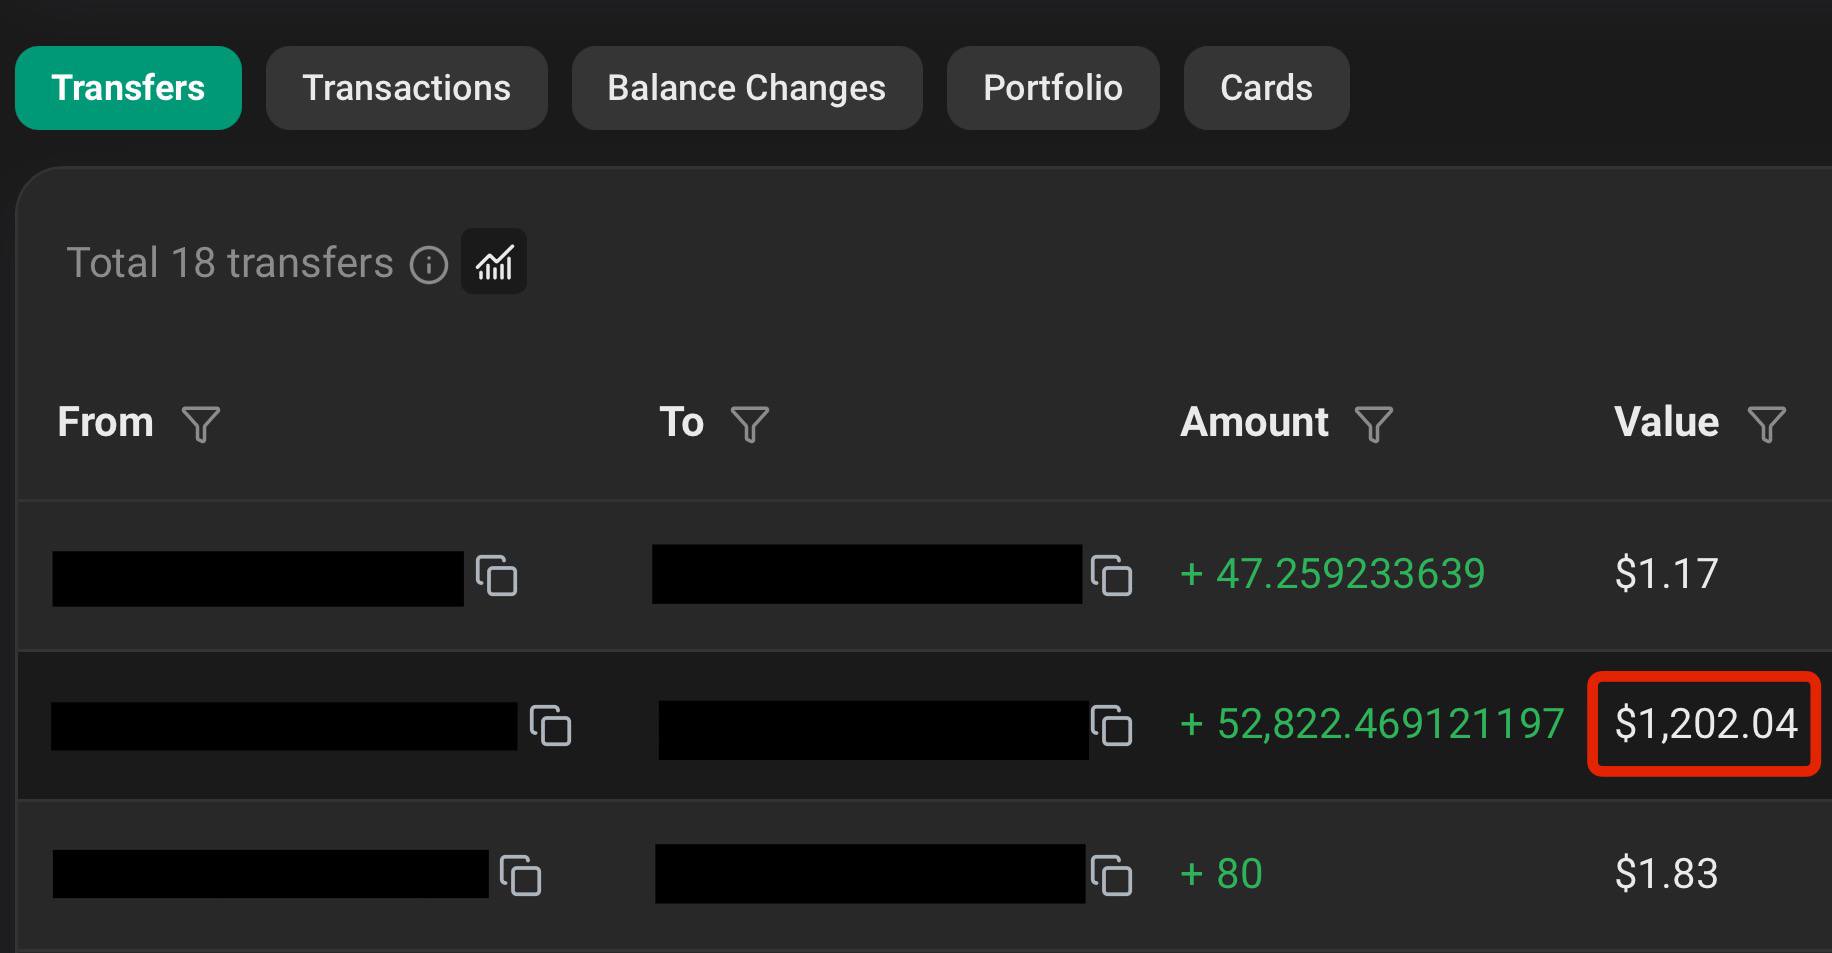Open the Amount column filter
This screenshot has height=953, width=1832.
tap(1373, 424)
